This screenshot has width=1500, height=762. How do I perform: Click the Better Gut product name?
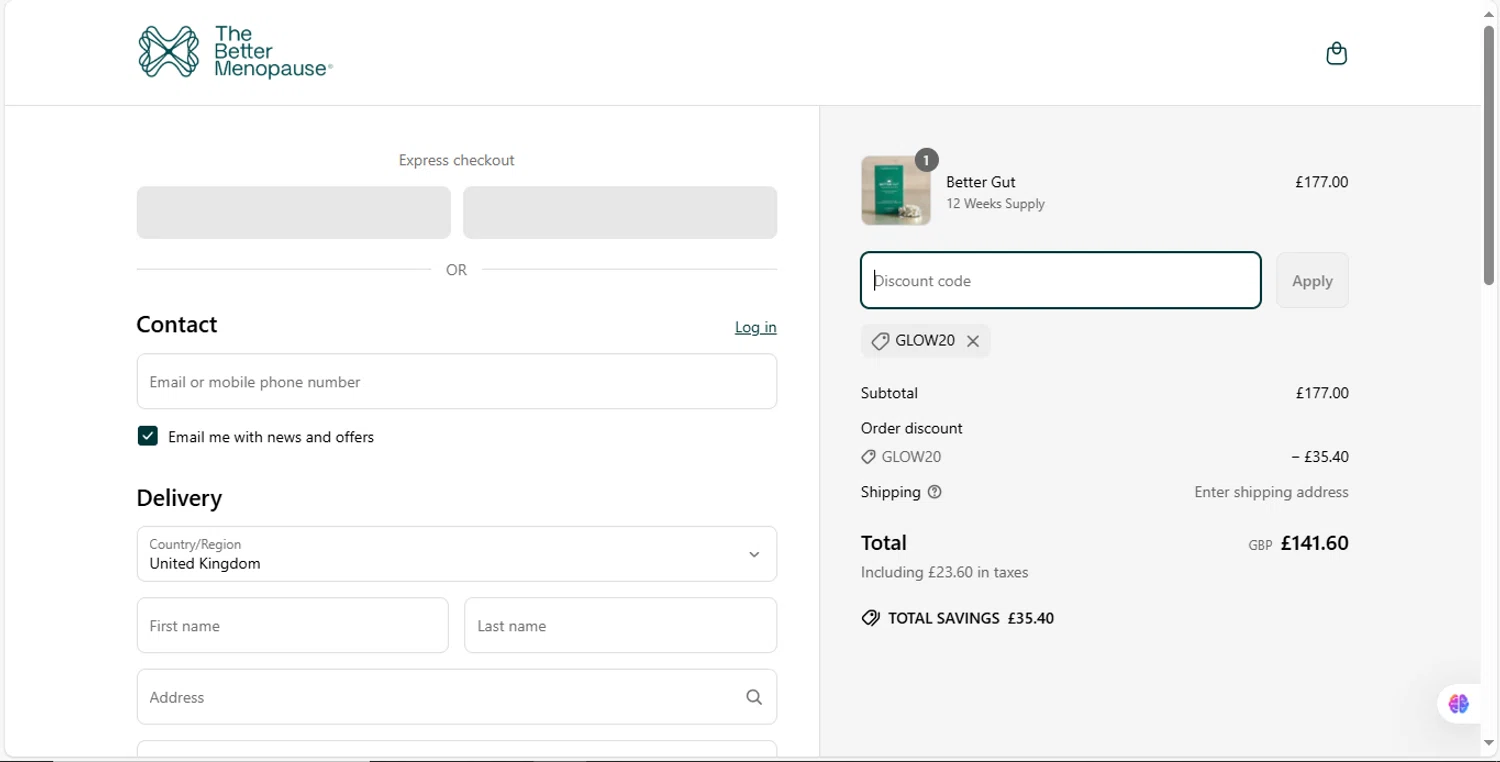point(981,182)
